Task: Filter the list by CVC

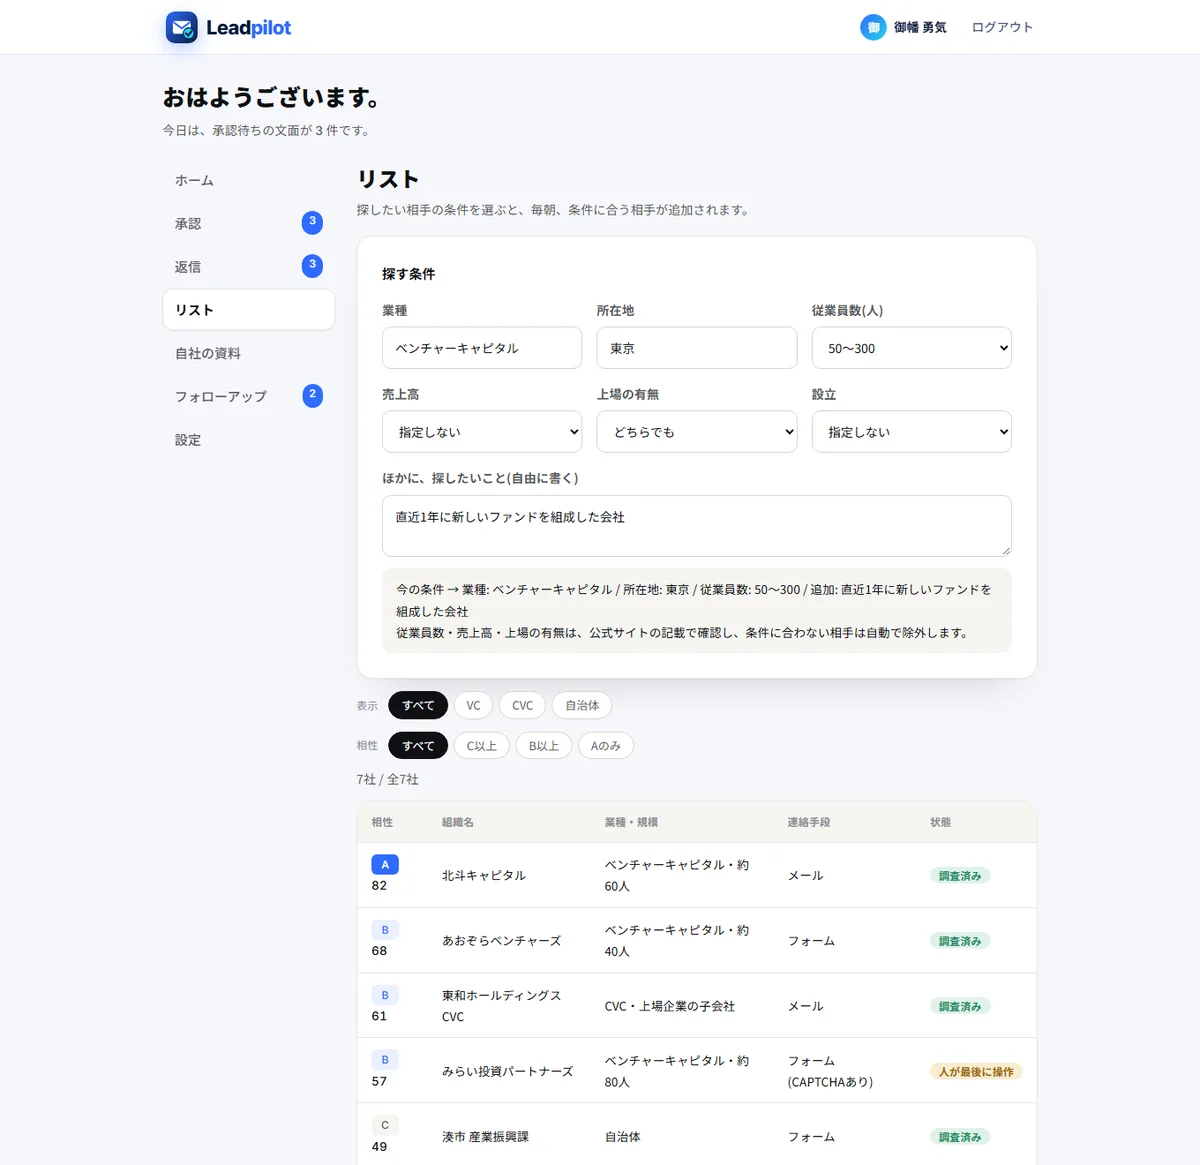Action: pyautogui.click(x=522, y=705)
